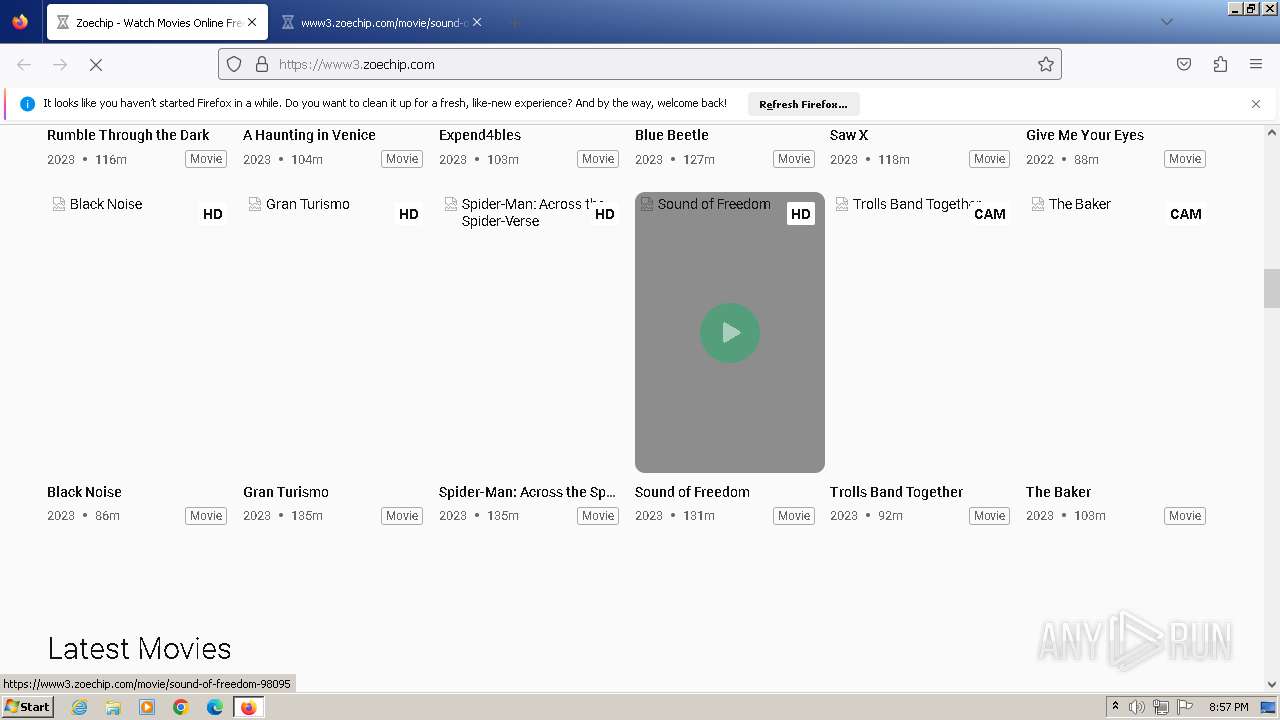
Task: Click the scrollbar up arrow
Action: (1272, 132)
